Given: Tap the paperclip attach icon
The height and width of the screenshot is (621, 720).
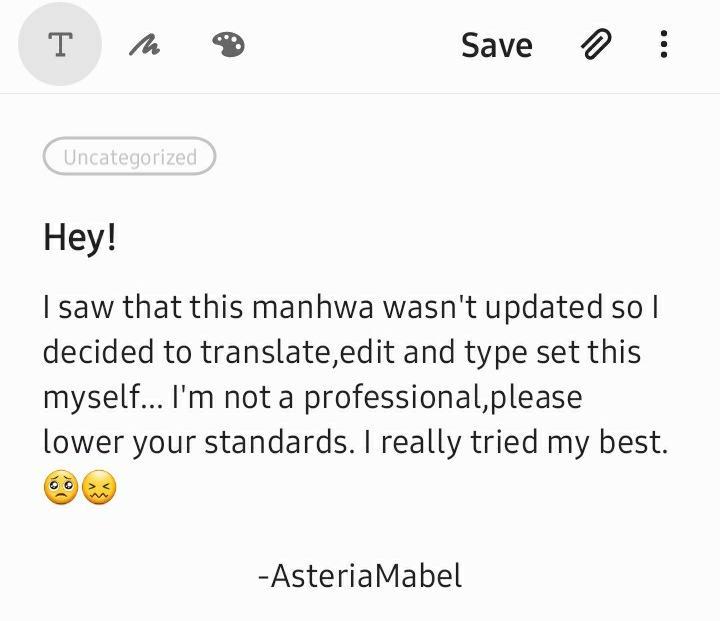Looking at the screenshot, I should point(596,45).
